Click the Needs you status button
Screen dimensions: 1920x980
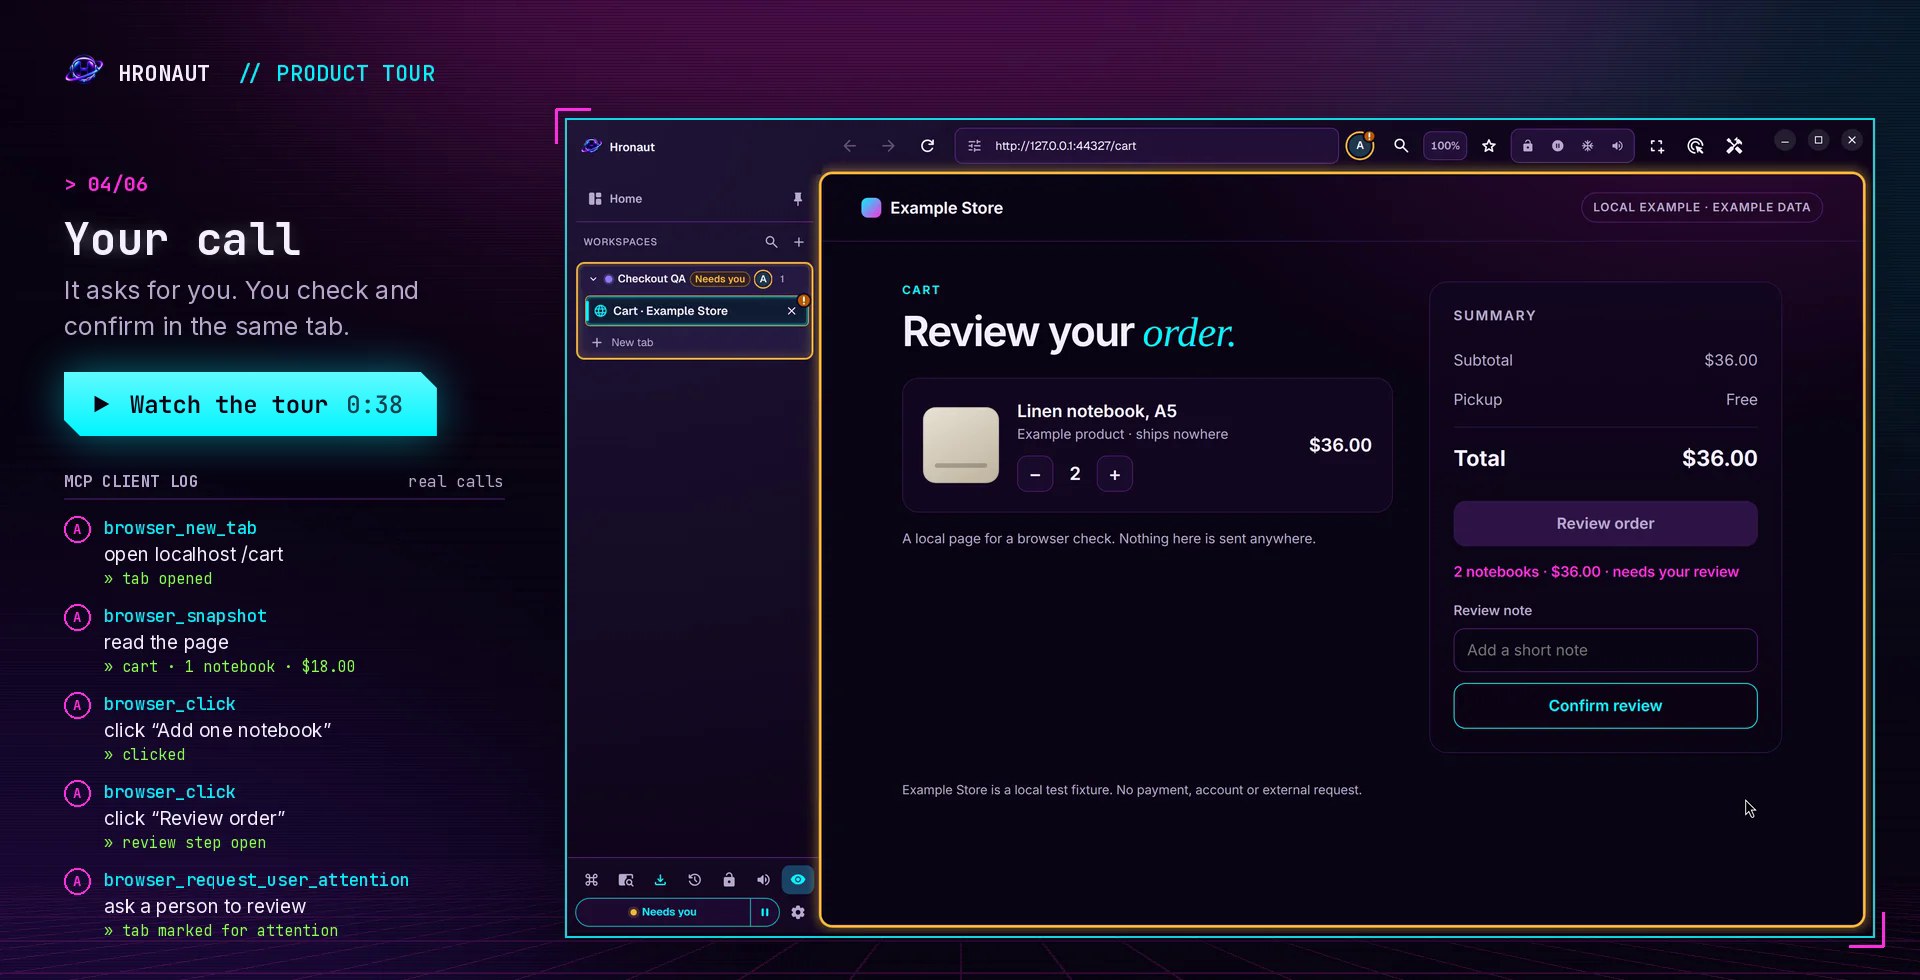[x=663, y=912]
